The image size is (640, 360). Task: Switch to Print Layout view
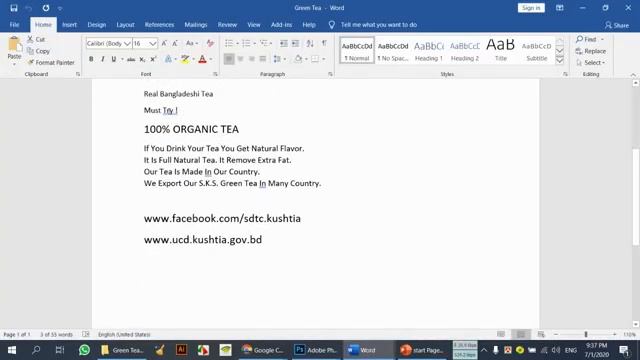click(x=521, y=334)
